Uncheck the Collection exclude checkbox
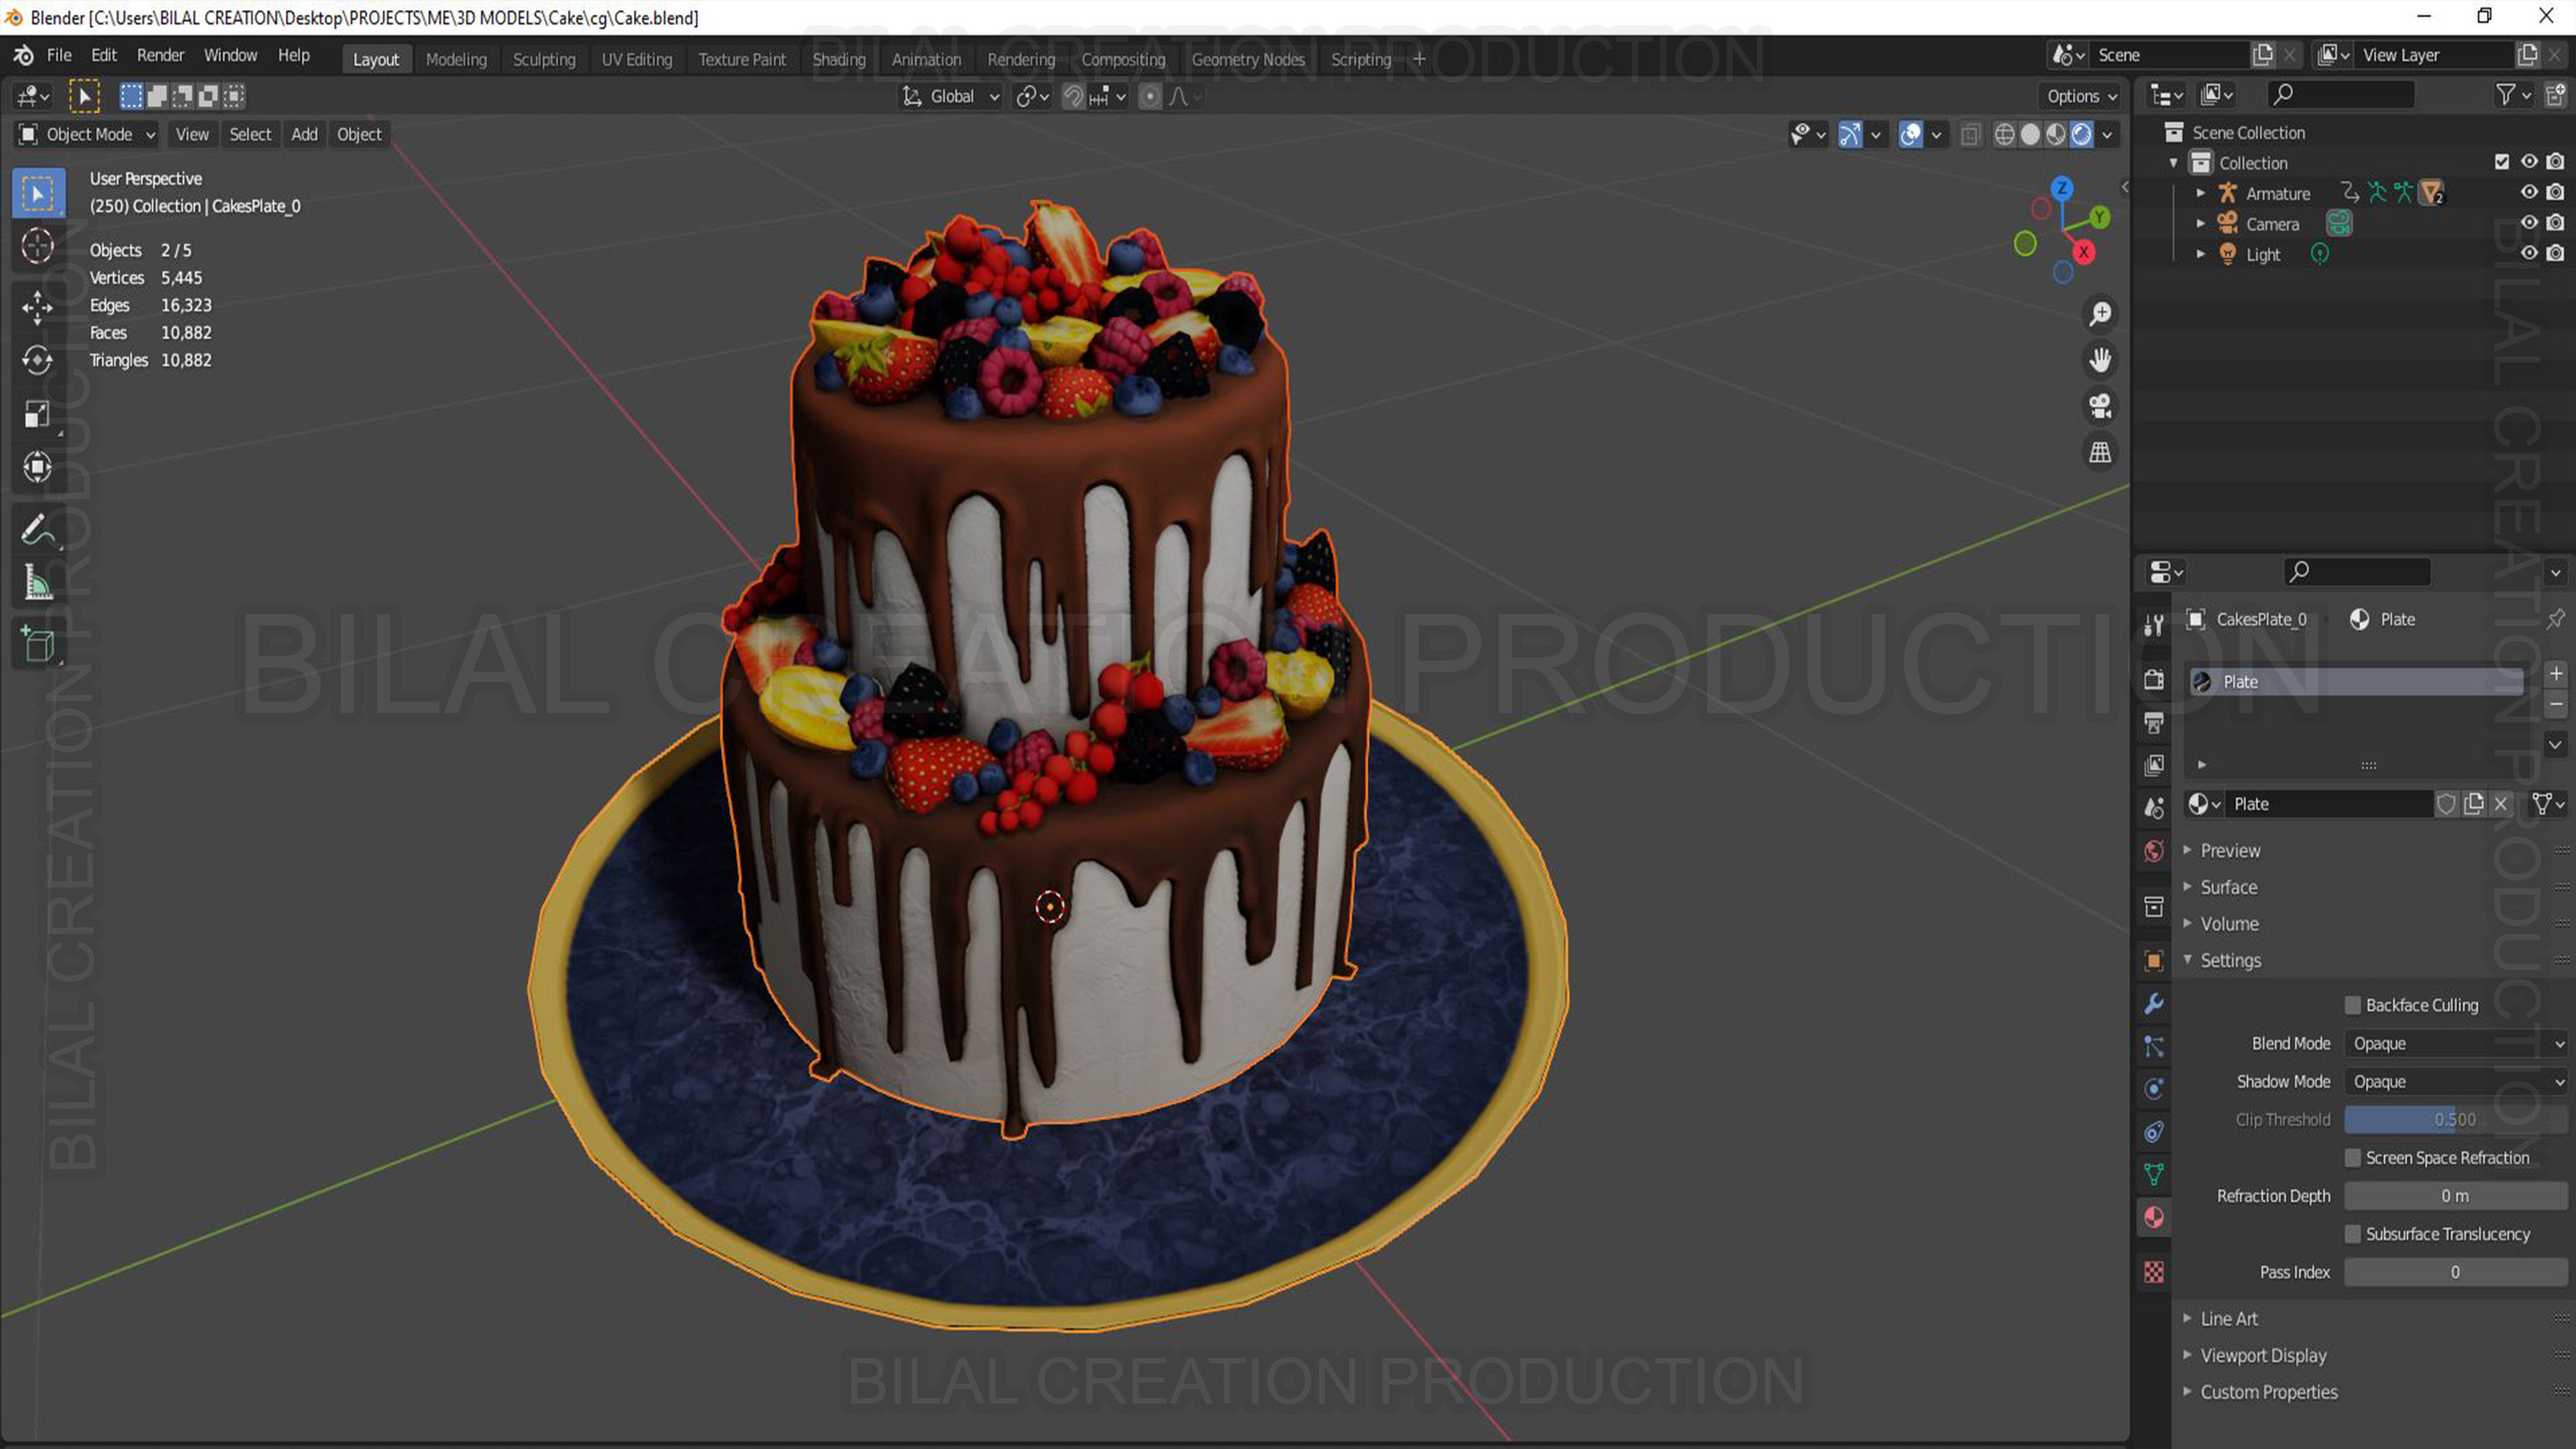This screenshot has width=2576, height=1449. pos(2502,162)
